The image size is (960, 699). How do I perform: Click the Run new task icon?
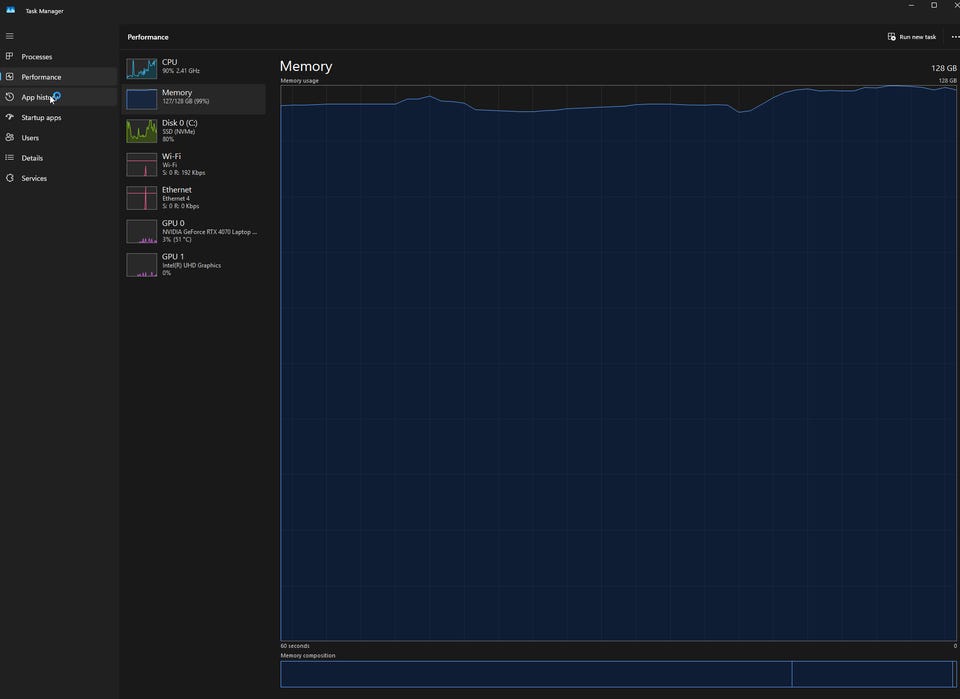(891, 37)
